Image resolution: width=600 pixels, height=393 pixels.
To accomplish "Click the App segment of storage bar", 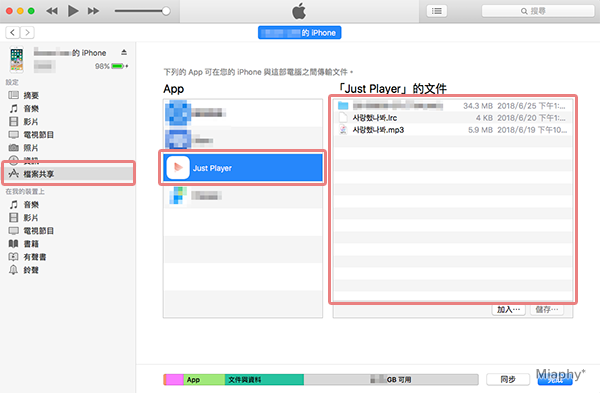I will point(204,380).
